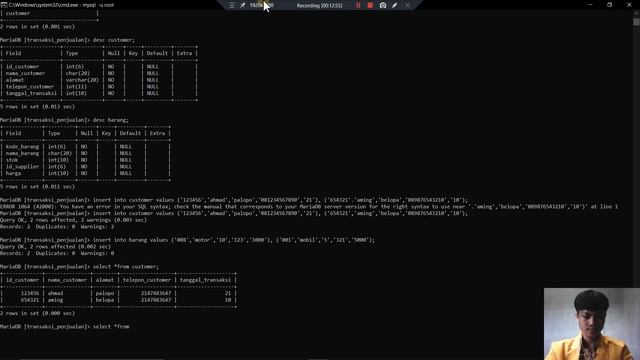Close the recording toolbar
The height and width of the screenshot is (360, 640).
pos(407,5)
